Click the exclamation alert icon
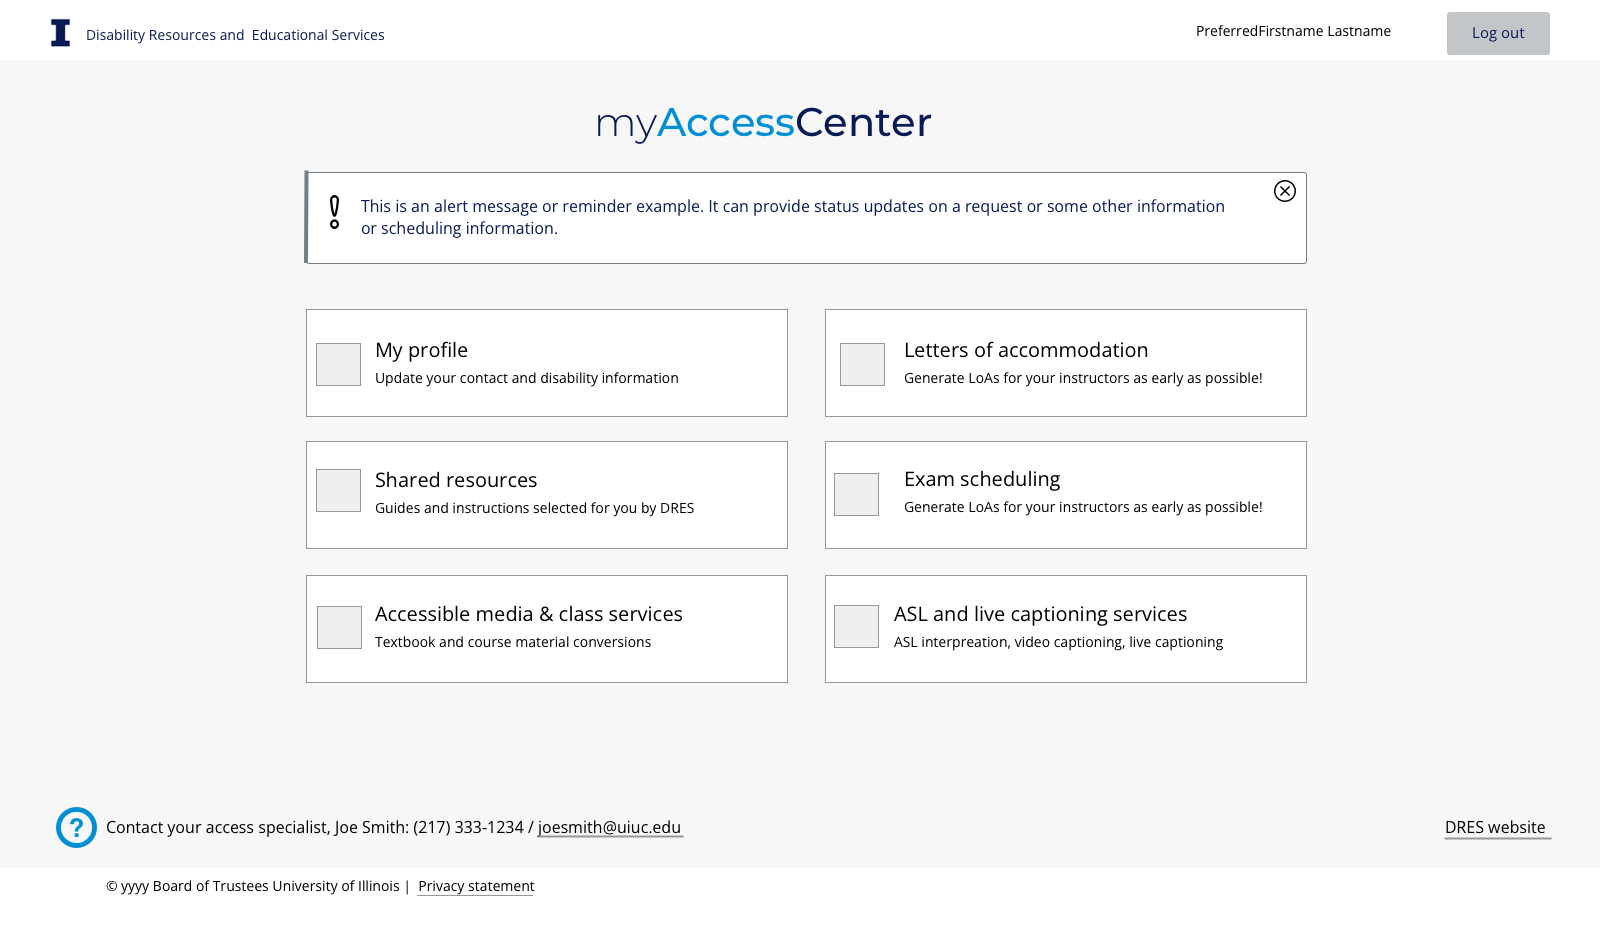 (334, 212)
